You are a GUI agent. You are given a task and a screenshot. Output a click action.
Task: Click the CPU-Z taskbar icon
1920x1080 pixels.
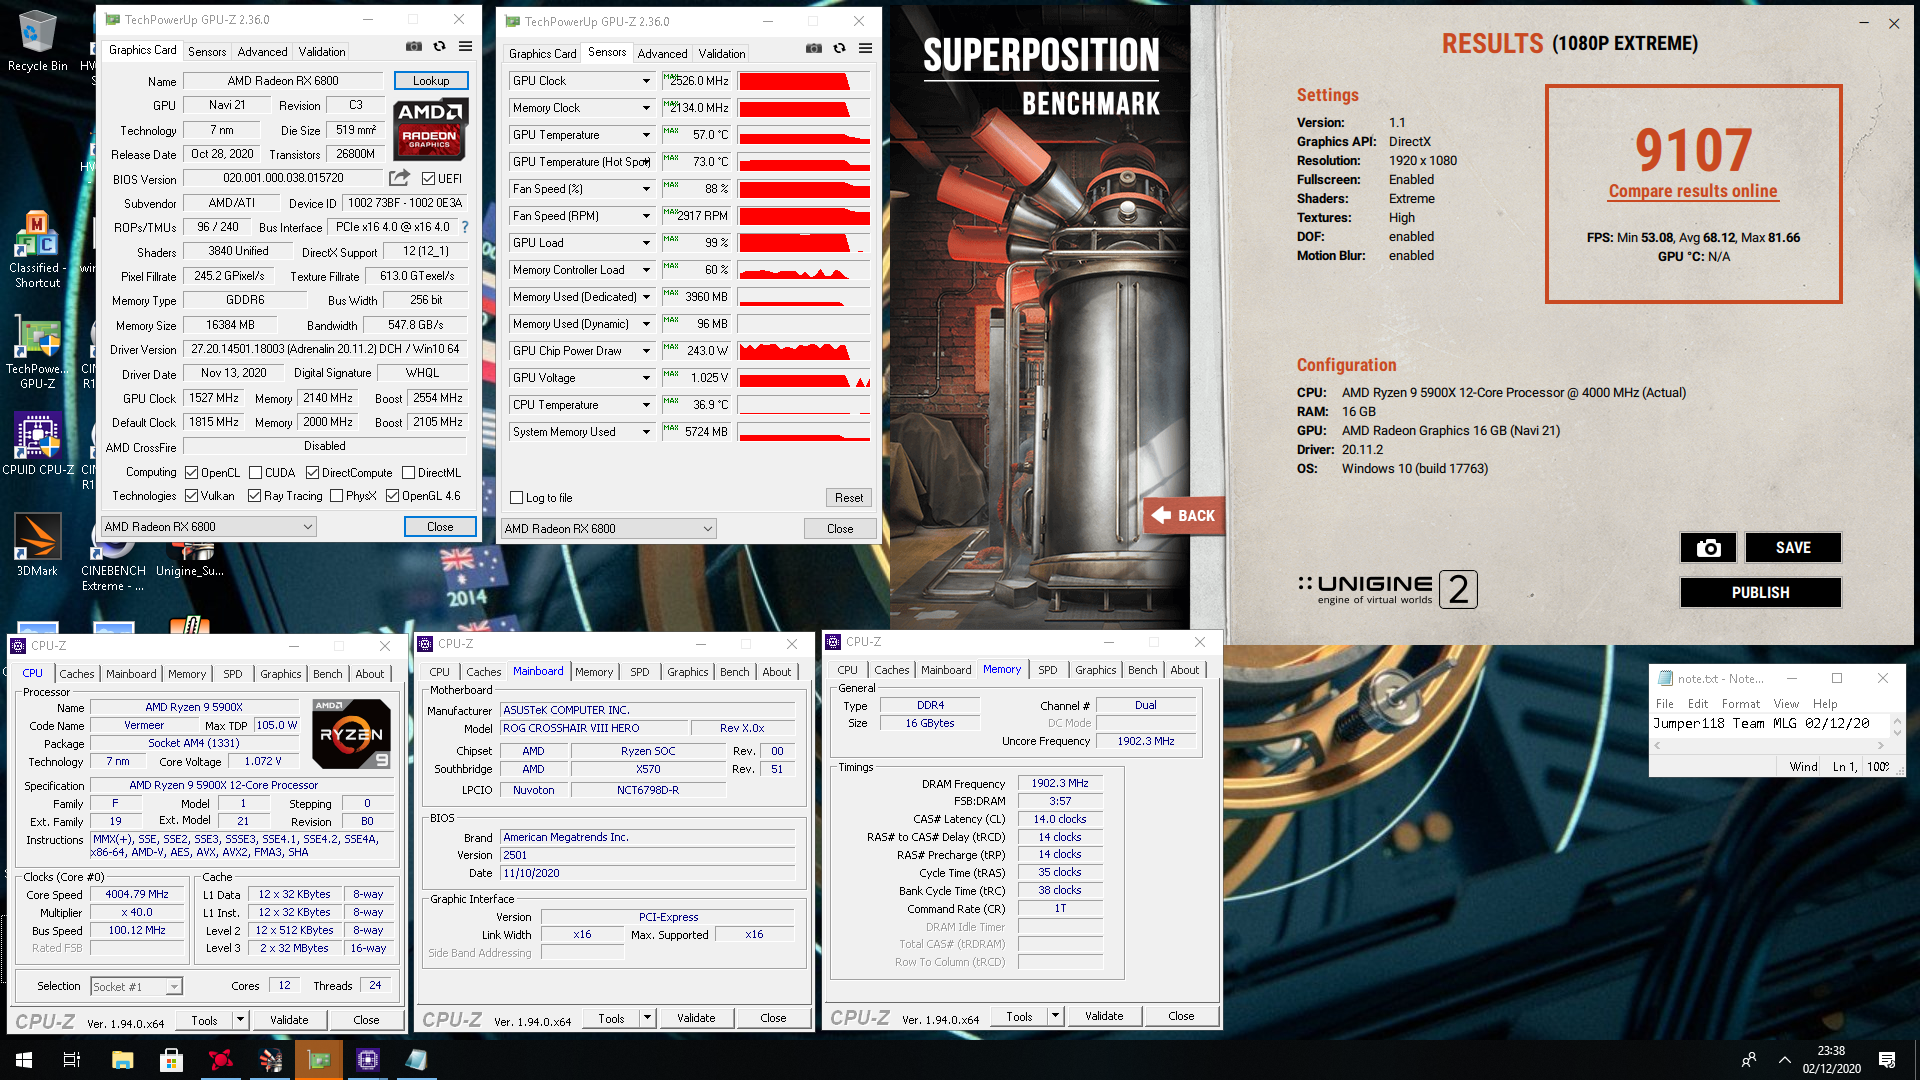tap(367, 1060)
